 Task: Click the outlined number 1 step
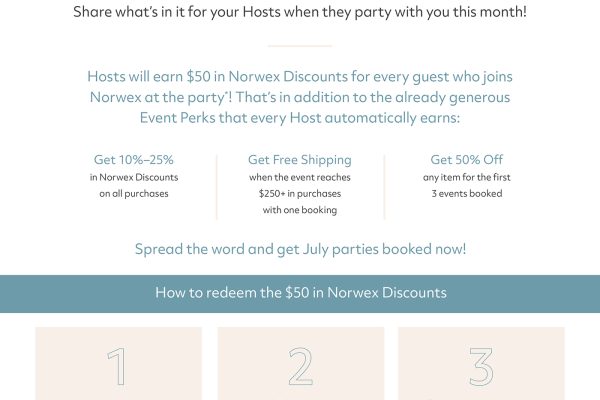118,367
